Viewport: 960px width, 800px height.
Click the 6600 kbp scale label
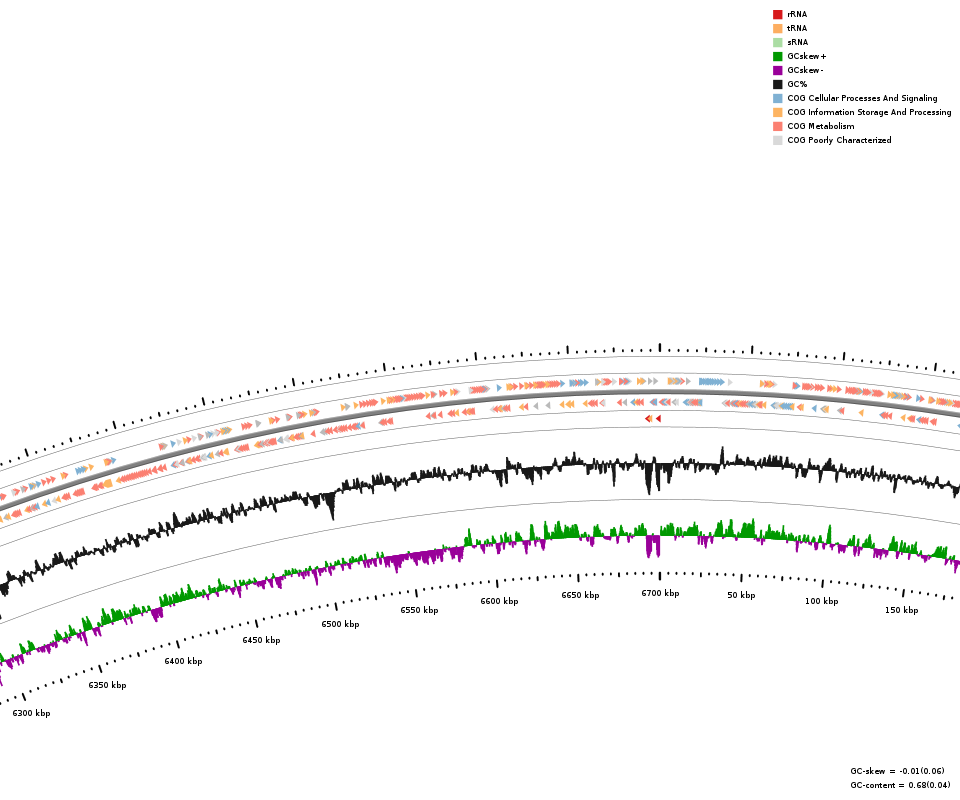point(499,601)
